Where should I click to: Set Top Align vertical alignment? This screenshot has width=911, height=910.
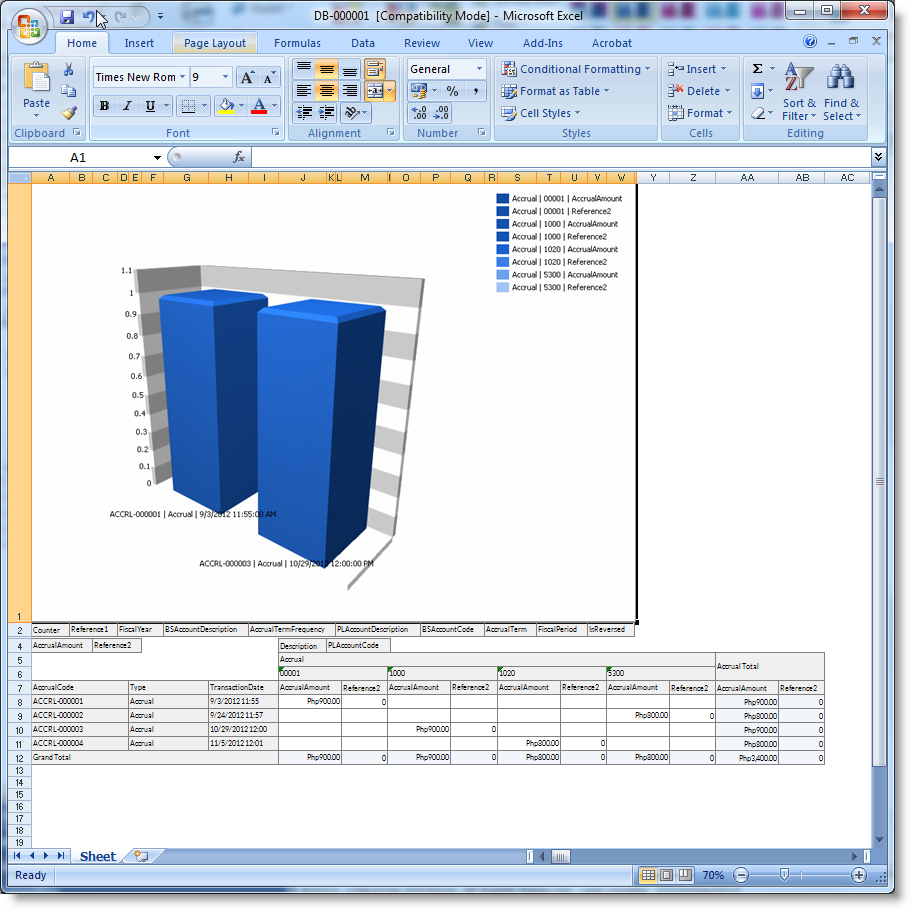click(x=303, y=69)
